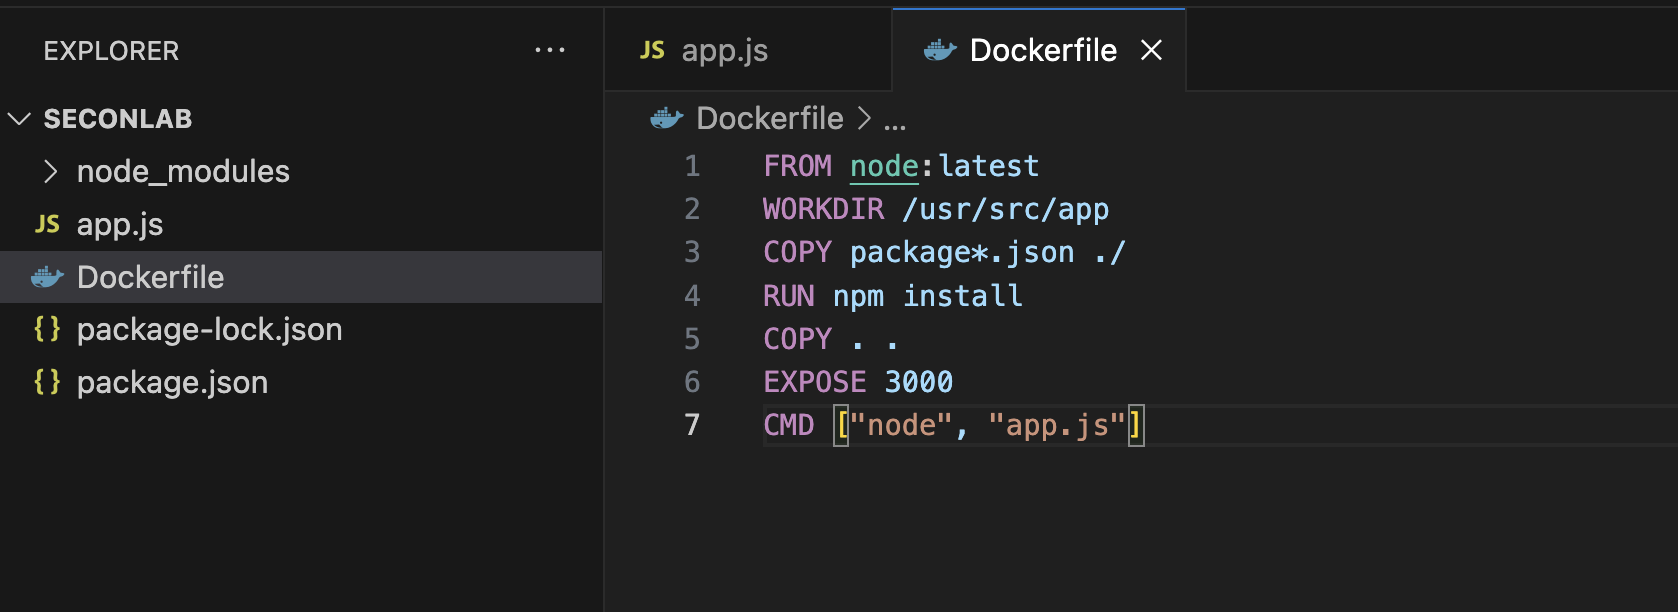Click line number 7 in the gutter

tap(692, 425)
